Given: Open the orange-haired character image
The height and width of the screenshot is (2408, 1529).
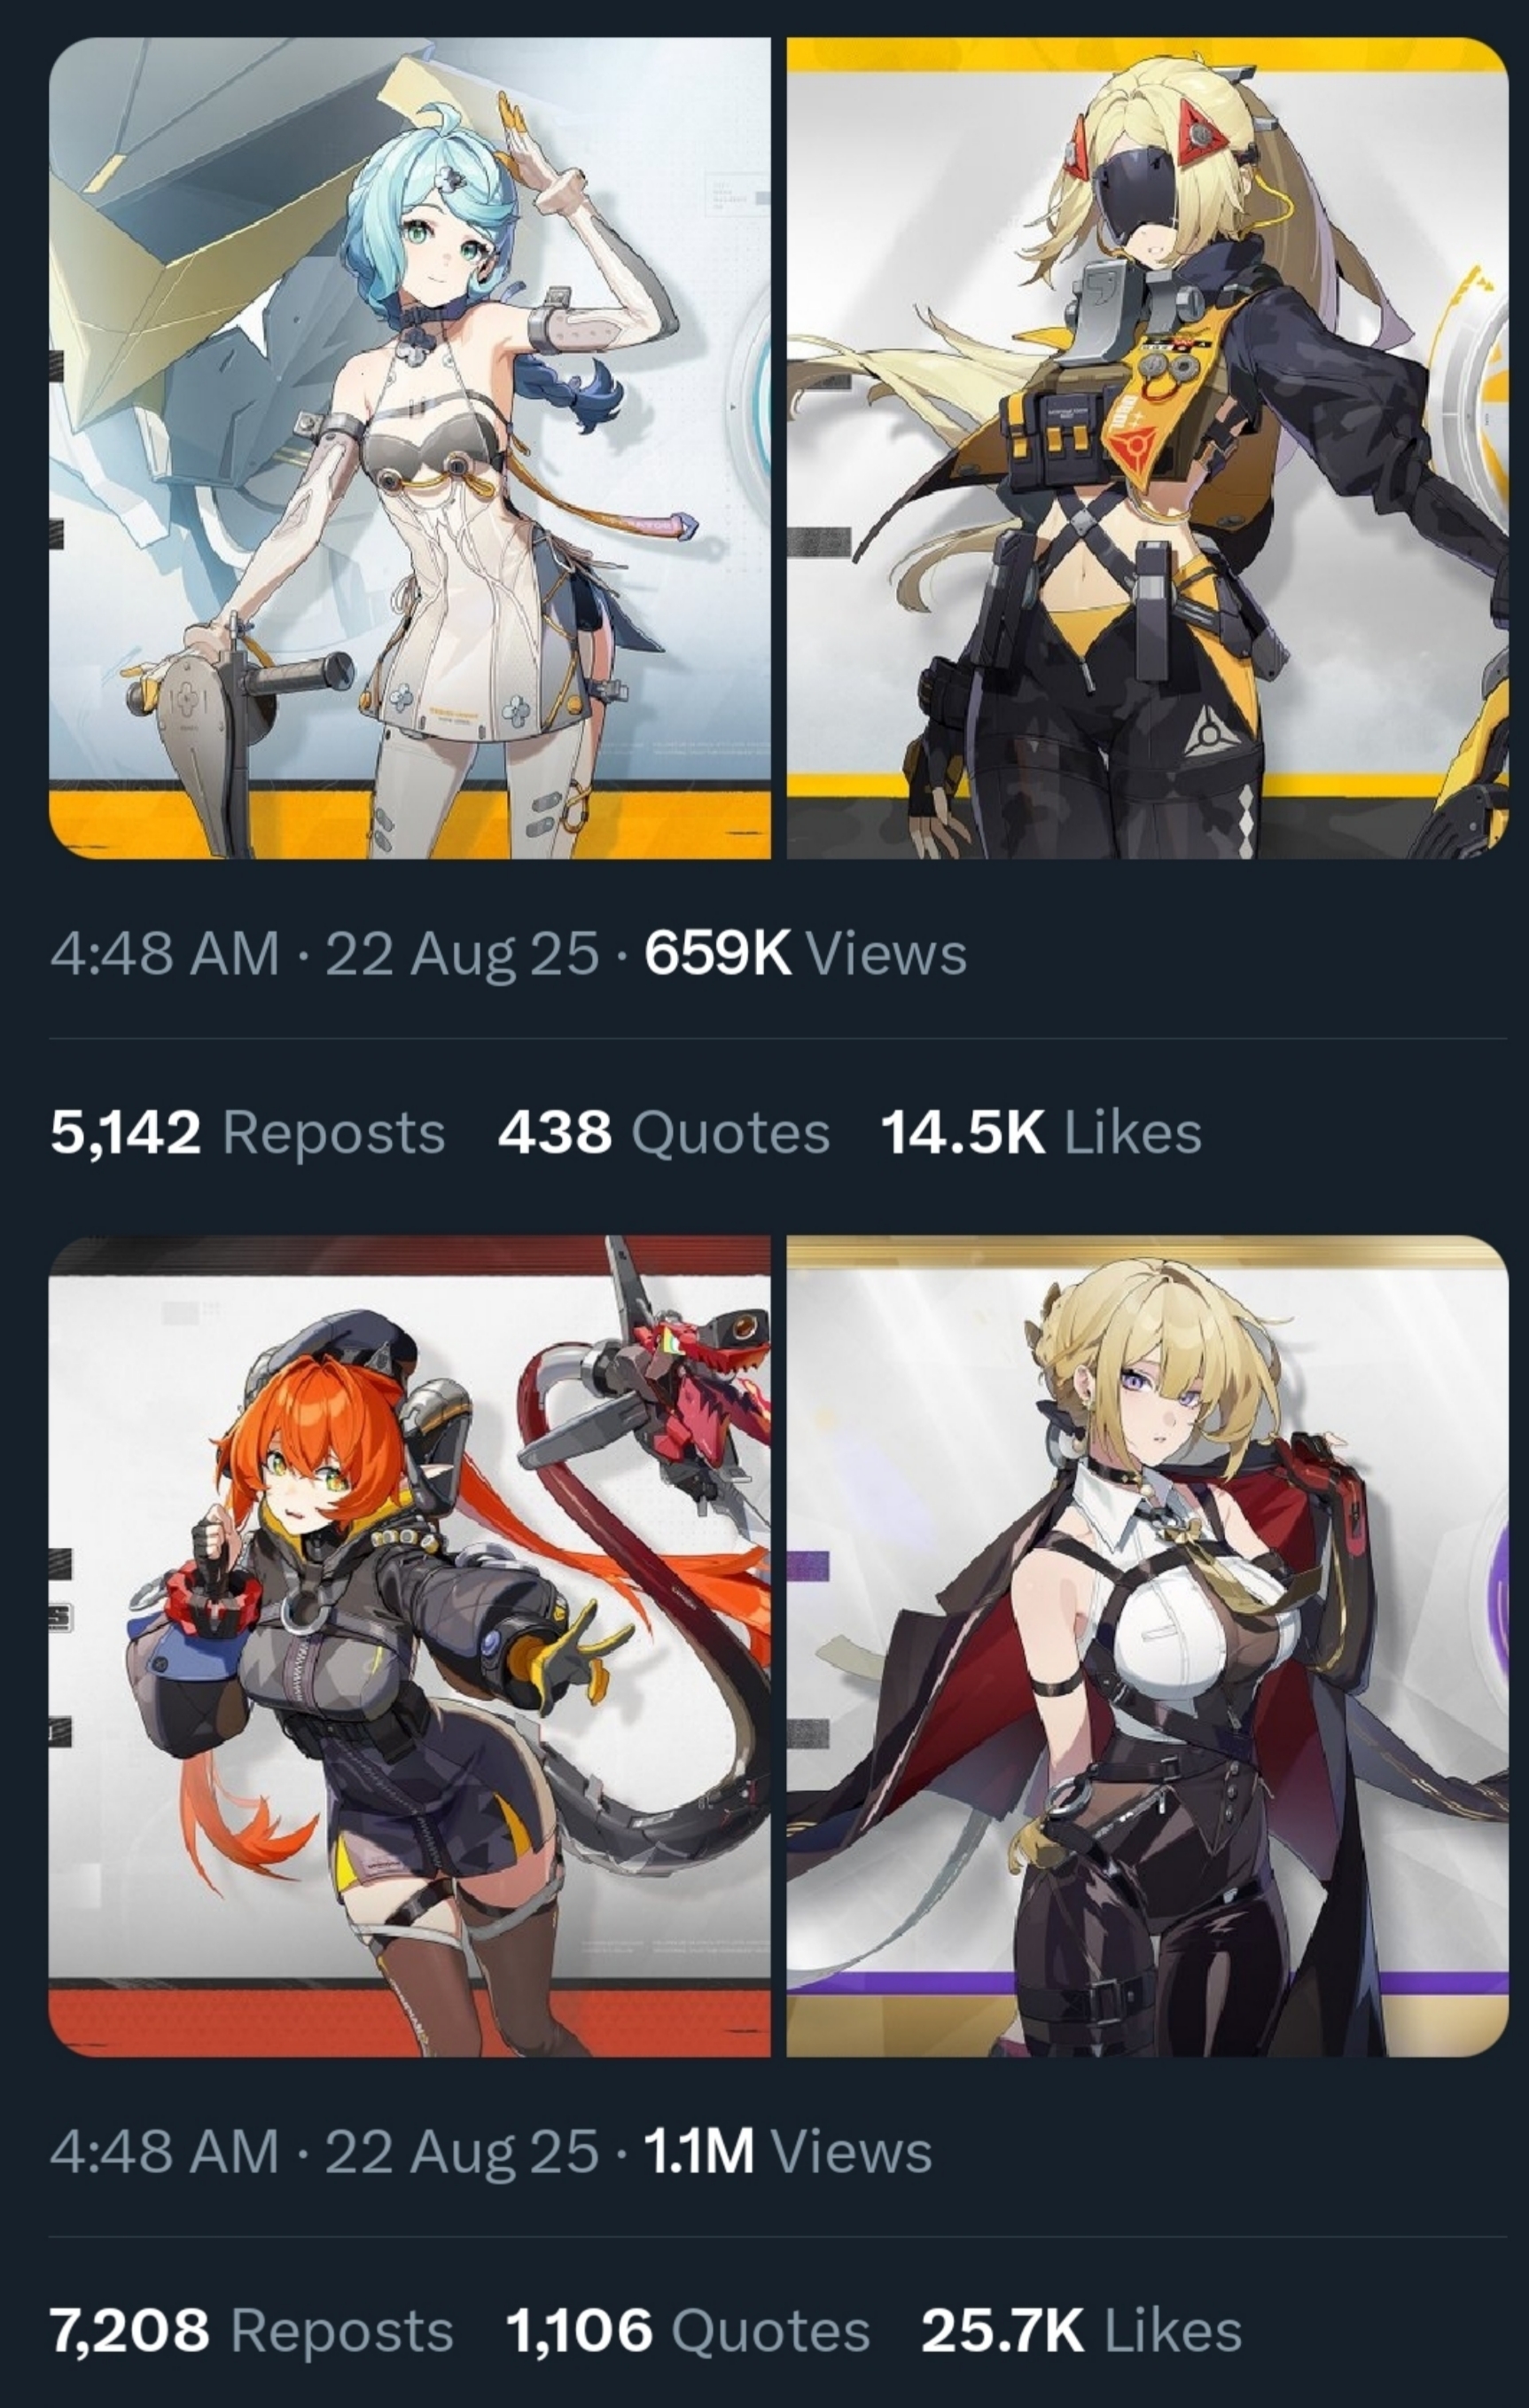Looking at the screenshot, I should (410, 1645).
